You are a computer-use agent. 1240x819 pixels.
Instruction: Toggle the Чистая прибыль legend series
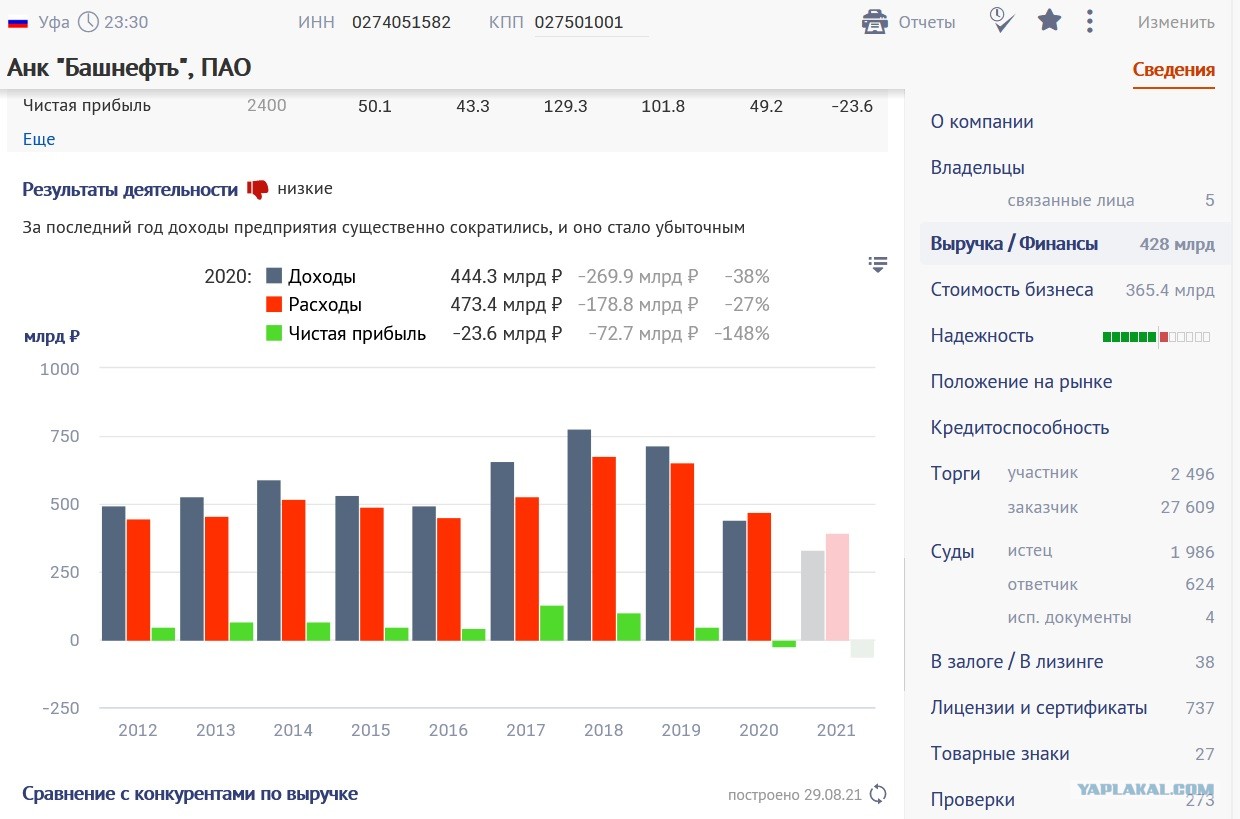point(346,334)
